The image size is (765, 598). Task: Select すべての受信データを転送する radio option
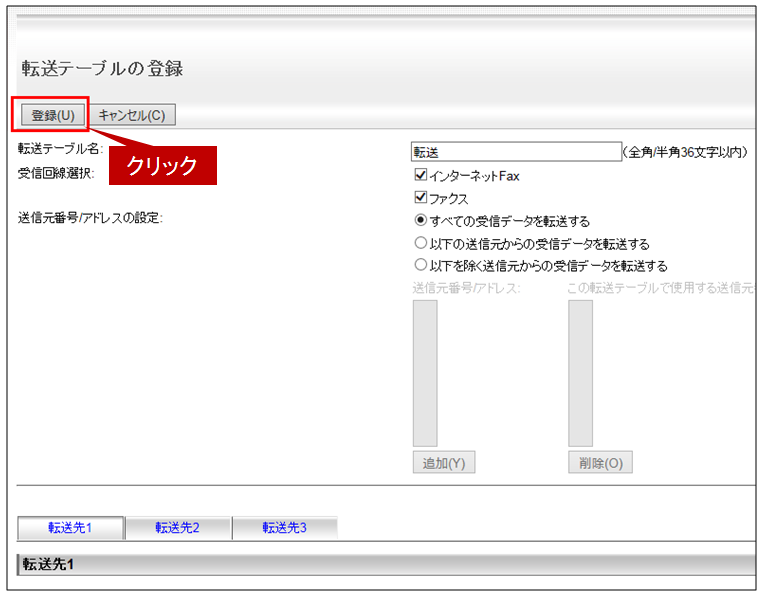click(x=420, y=221)
